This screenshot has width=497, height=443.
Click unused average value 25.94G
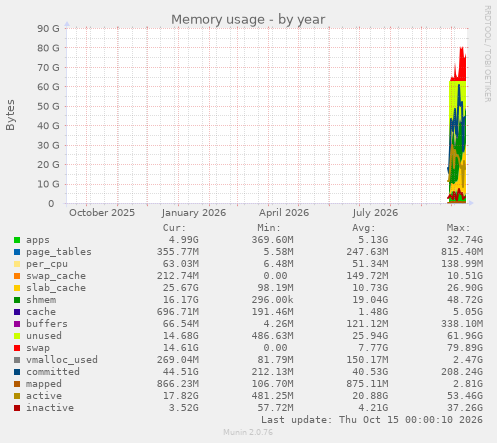click(370, 336)
